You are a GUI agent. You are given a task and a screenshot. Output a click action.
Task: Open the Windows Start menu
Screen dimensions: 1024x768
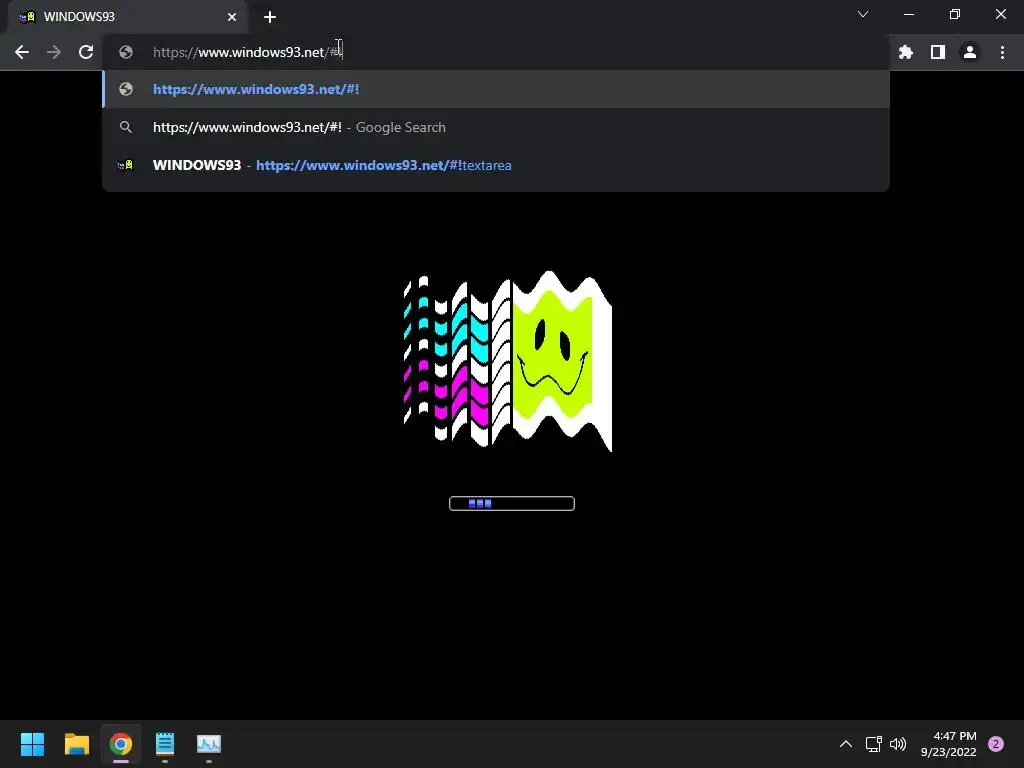32,744
